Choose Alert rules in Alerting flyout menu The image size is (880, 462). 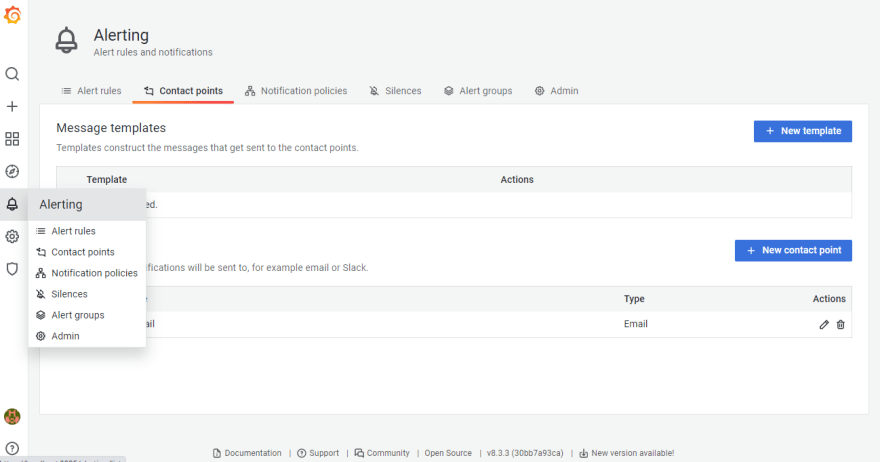[x=87, y=231]
